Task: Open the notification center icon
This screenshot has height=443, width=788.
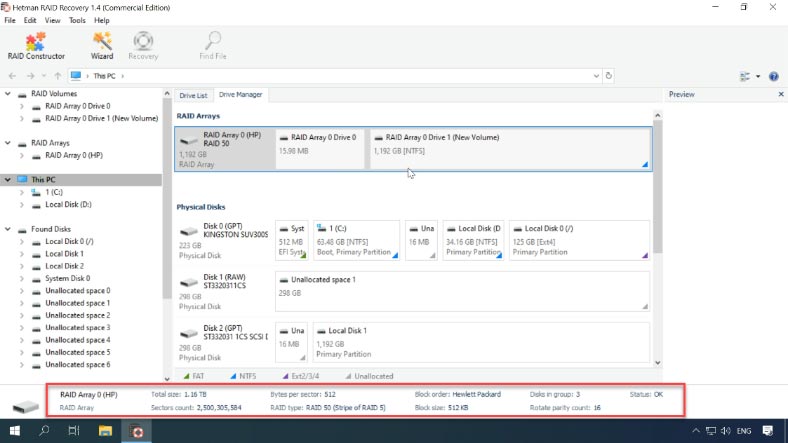Action: [767, 431]
